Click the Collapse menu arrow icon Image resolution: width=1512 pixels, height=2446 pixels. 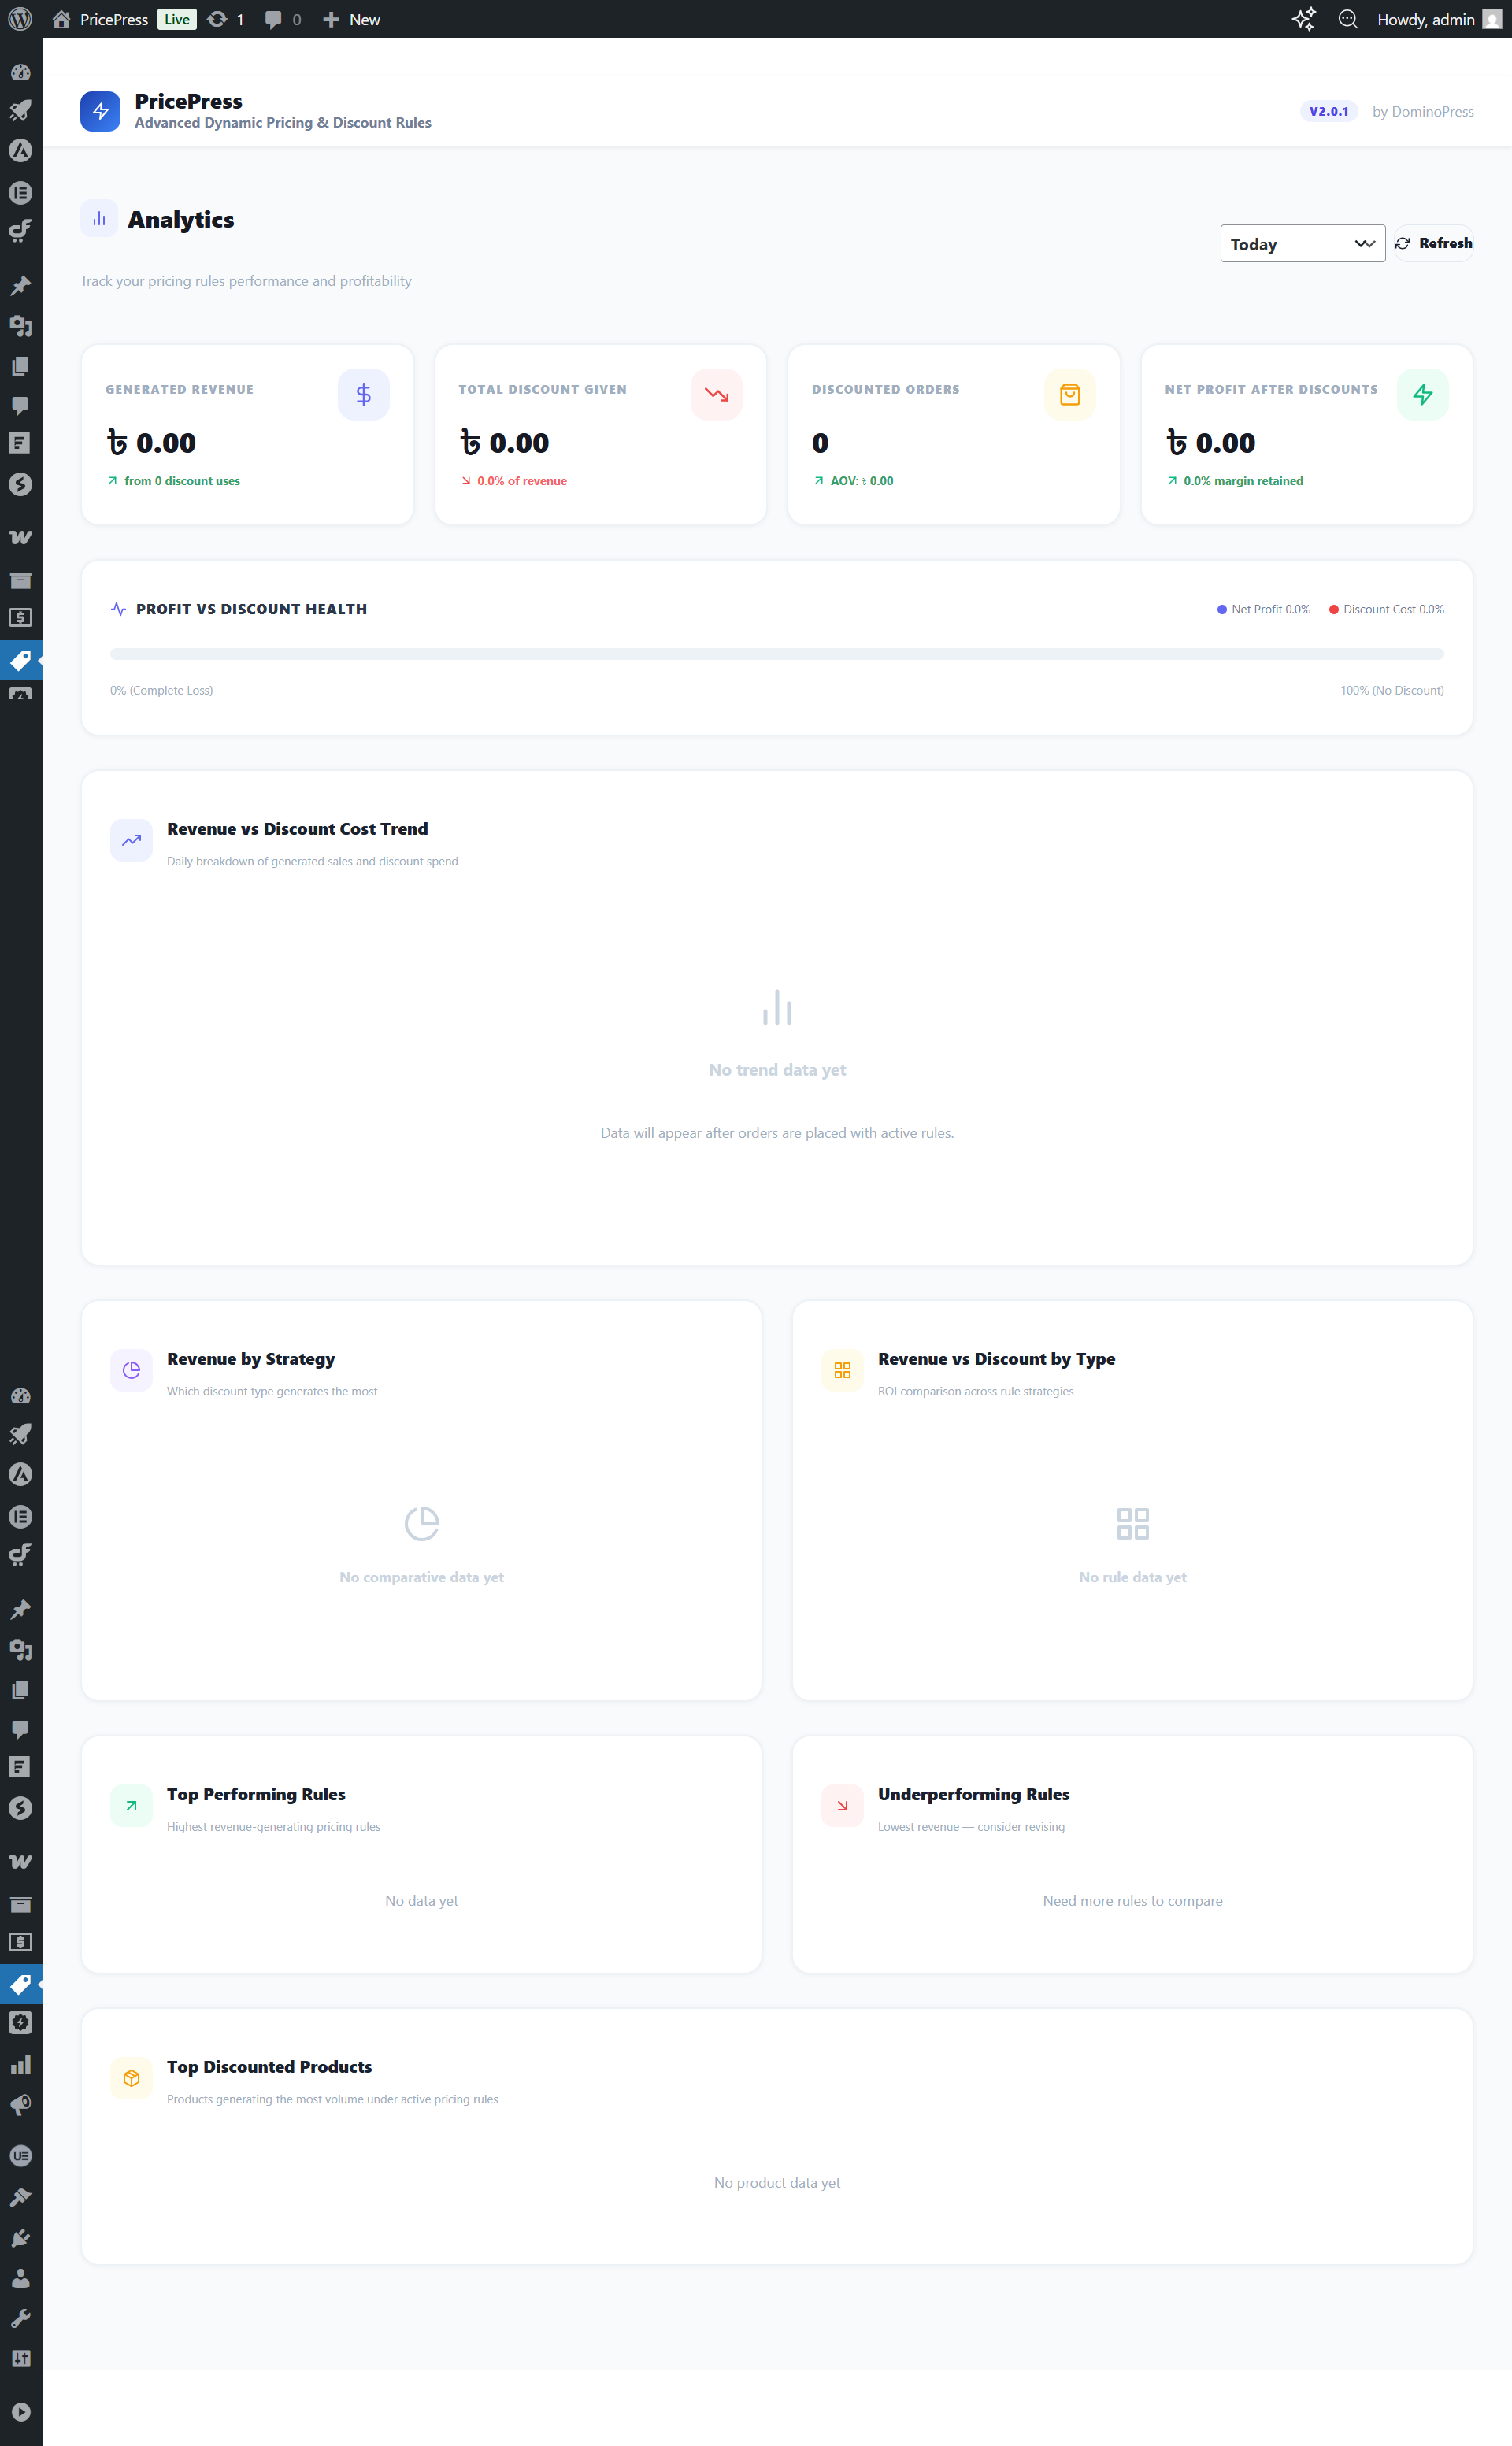pyautogui.click(x=20, y=2412)
